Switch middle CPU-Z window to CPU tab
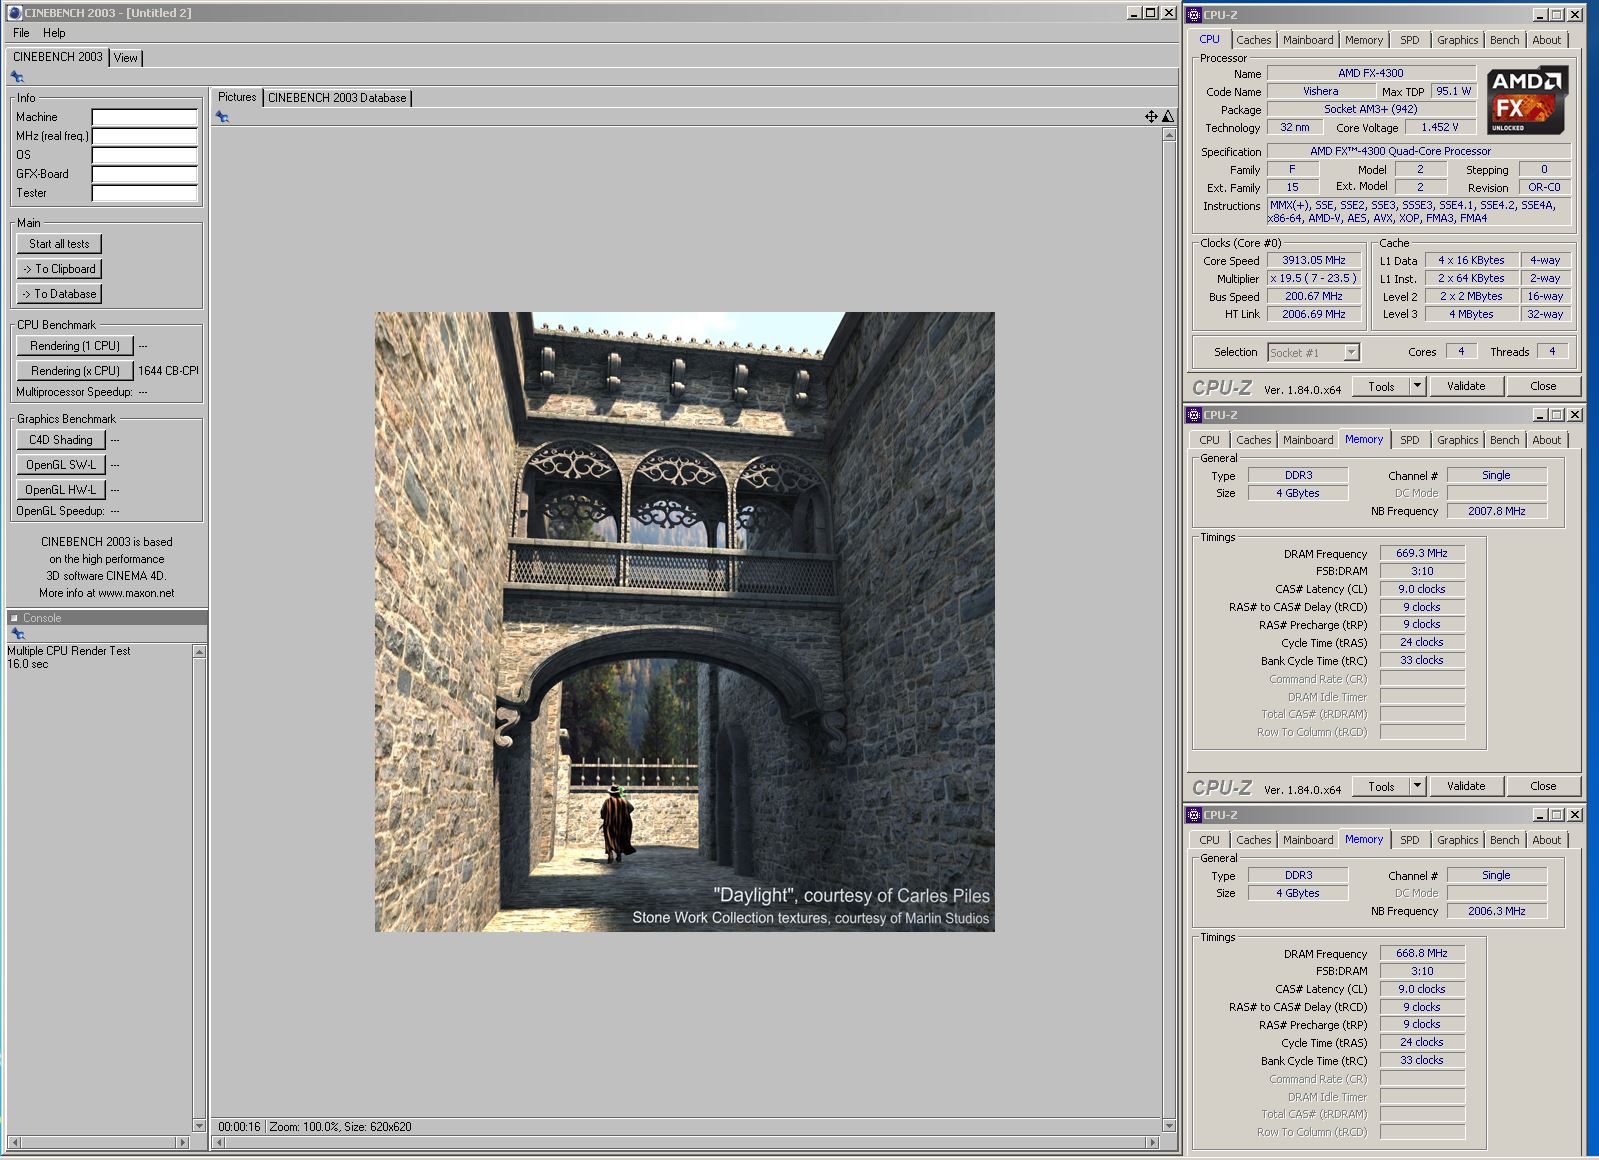Image resolution: width=1599 pixels, height=1160 pixels. pyautogui.click(x=1210, y=440)
